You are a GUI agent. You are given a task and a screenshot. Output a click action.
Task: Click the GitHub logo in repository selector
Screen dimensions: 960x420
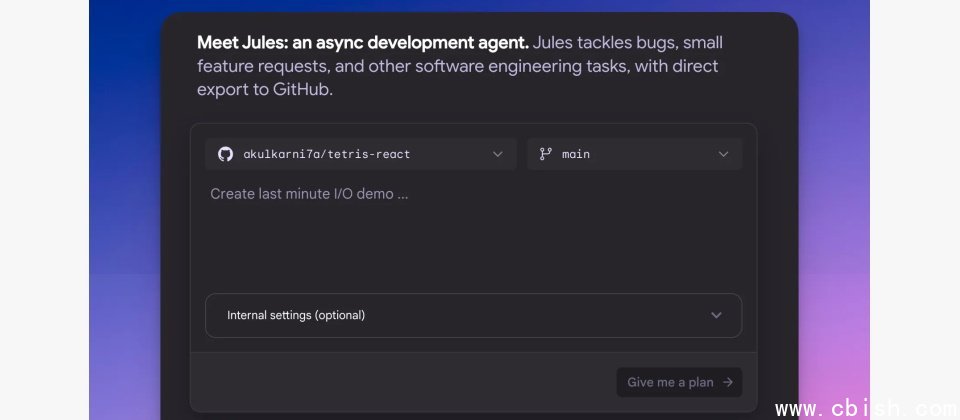[x=225, y=154]
